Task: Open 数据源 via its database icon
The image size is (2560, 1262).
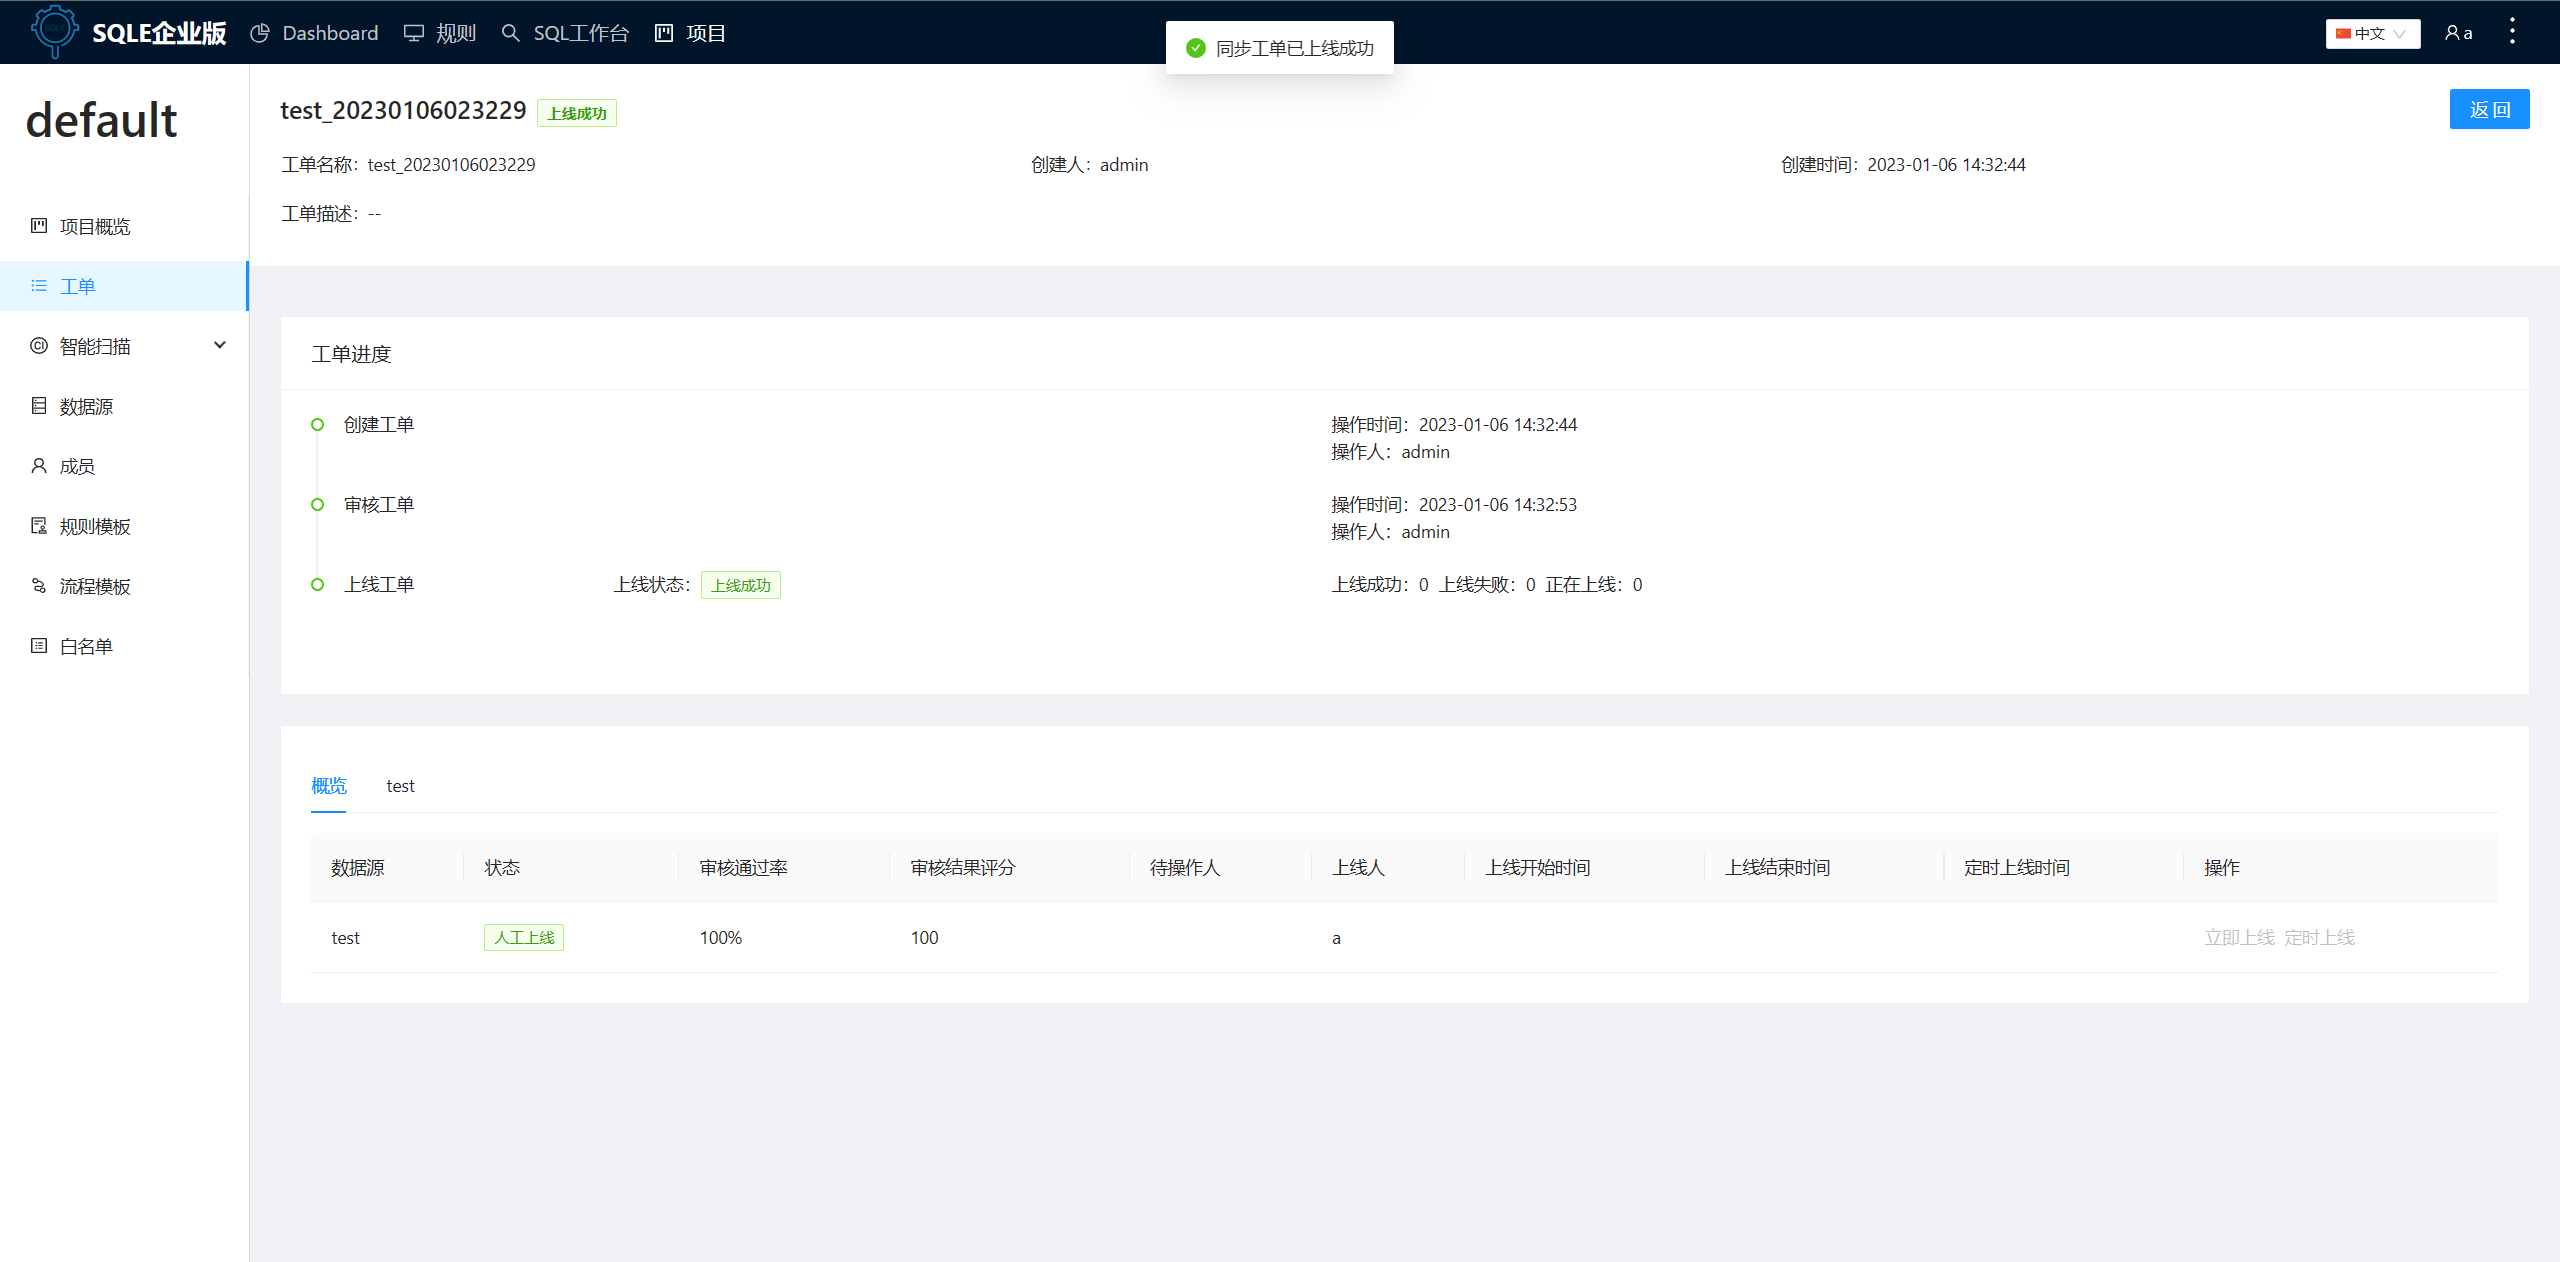Action: click(x=38, y=405)
